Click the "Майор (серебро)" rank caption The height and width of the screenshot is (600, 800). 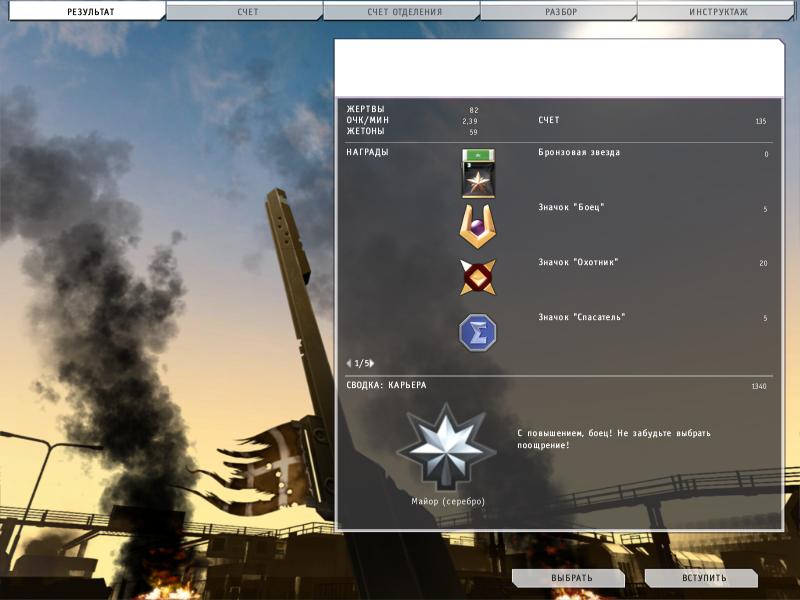(x=448, y=500)
